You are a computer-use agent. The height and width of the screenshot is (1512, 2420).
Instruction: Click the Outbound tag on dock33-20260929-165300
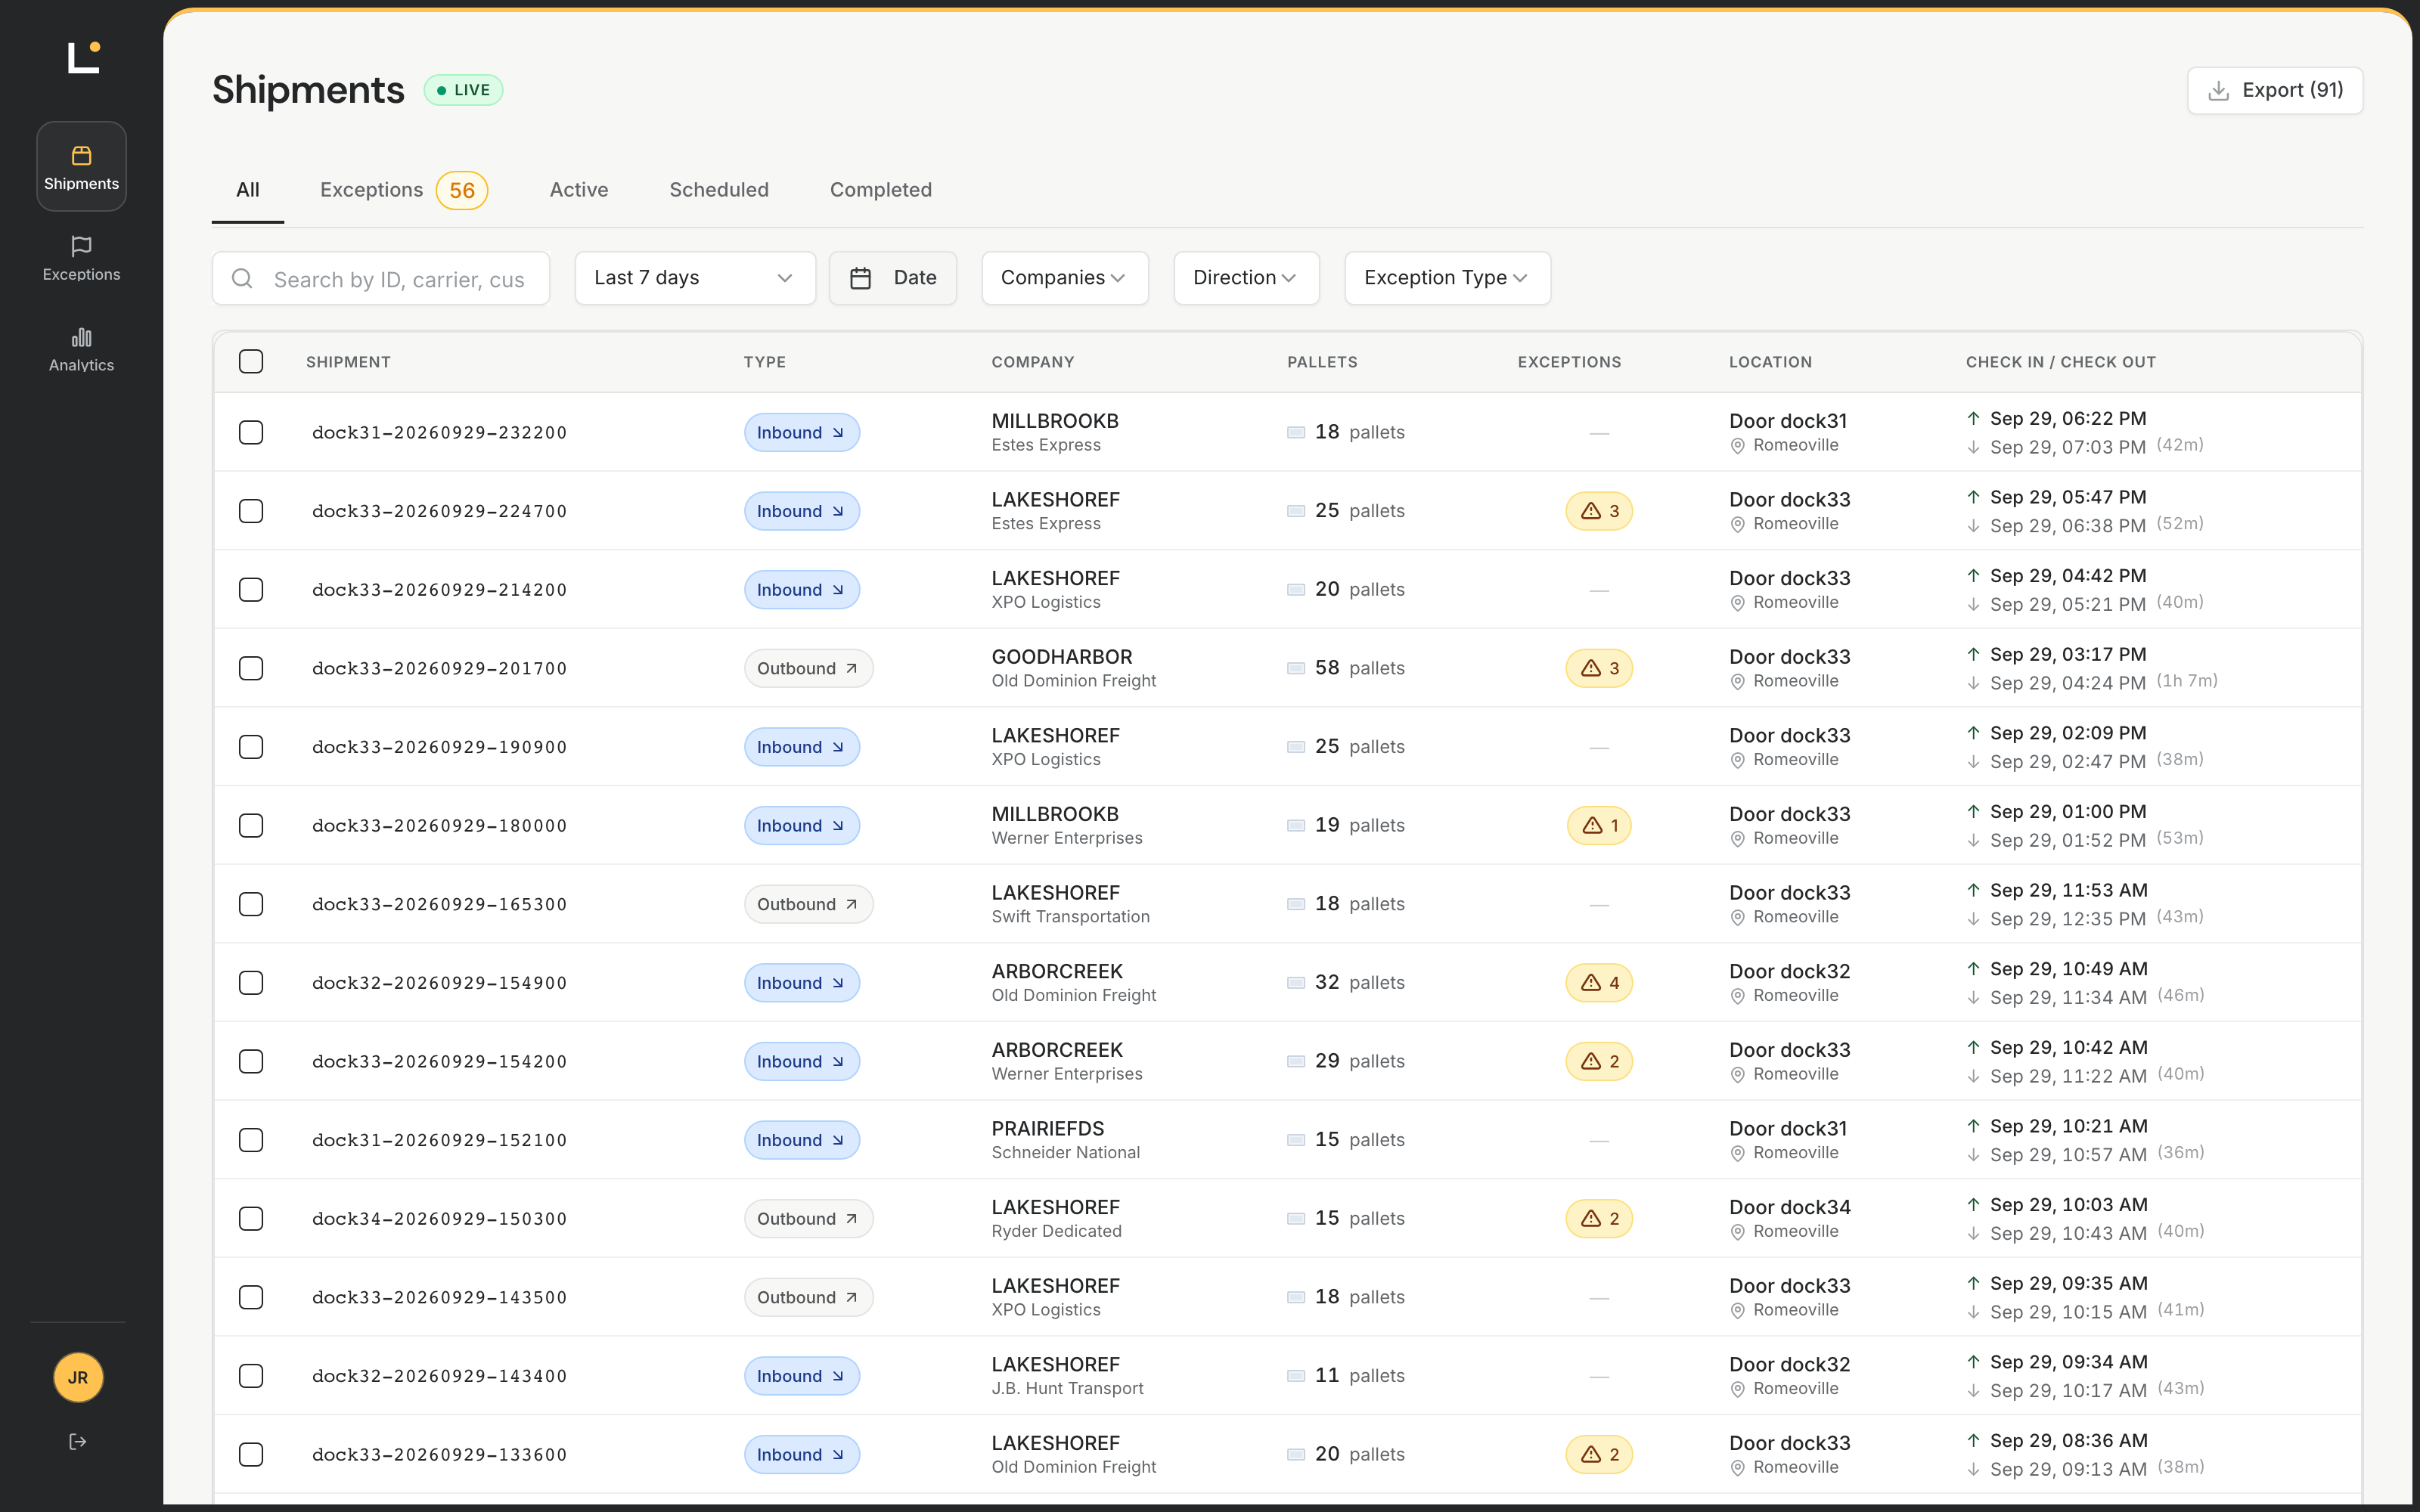point(808,904)
